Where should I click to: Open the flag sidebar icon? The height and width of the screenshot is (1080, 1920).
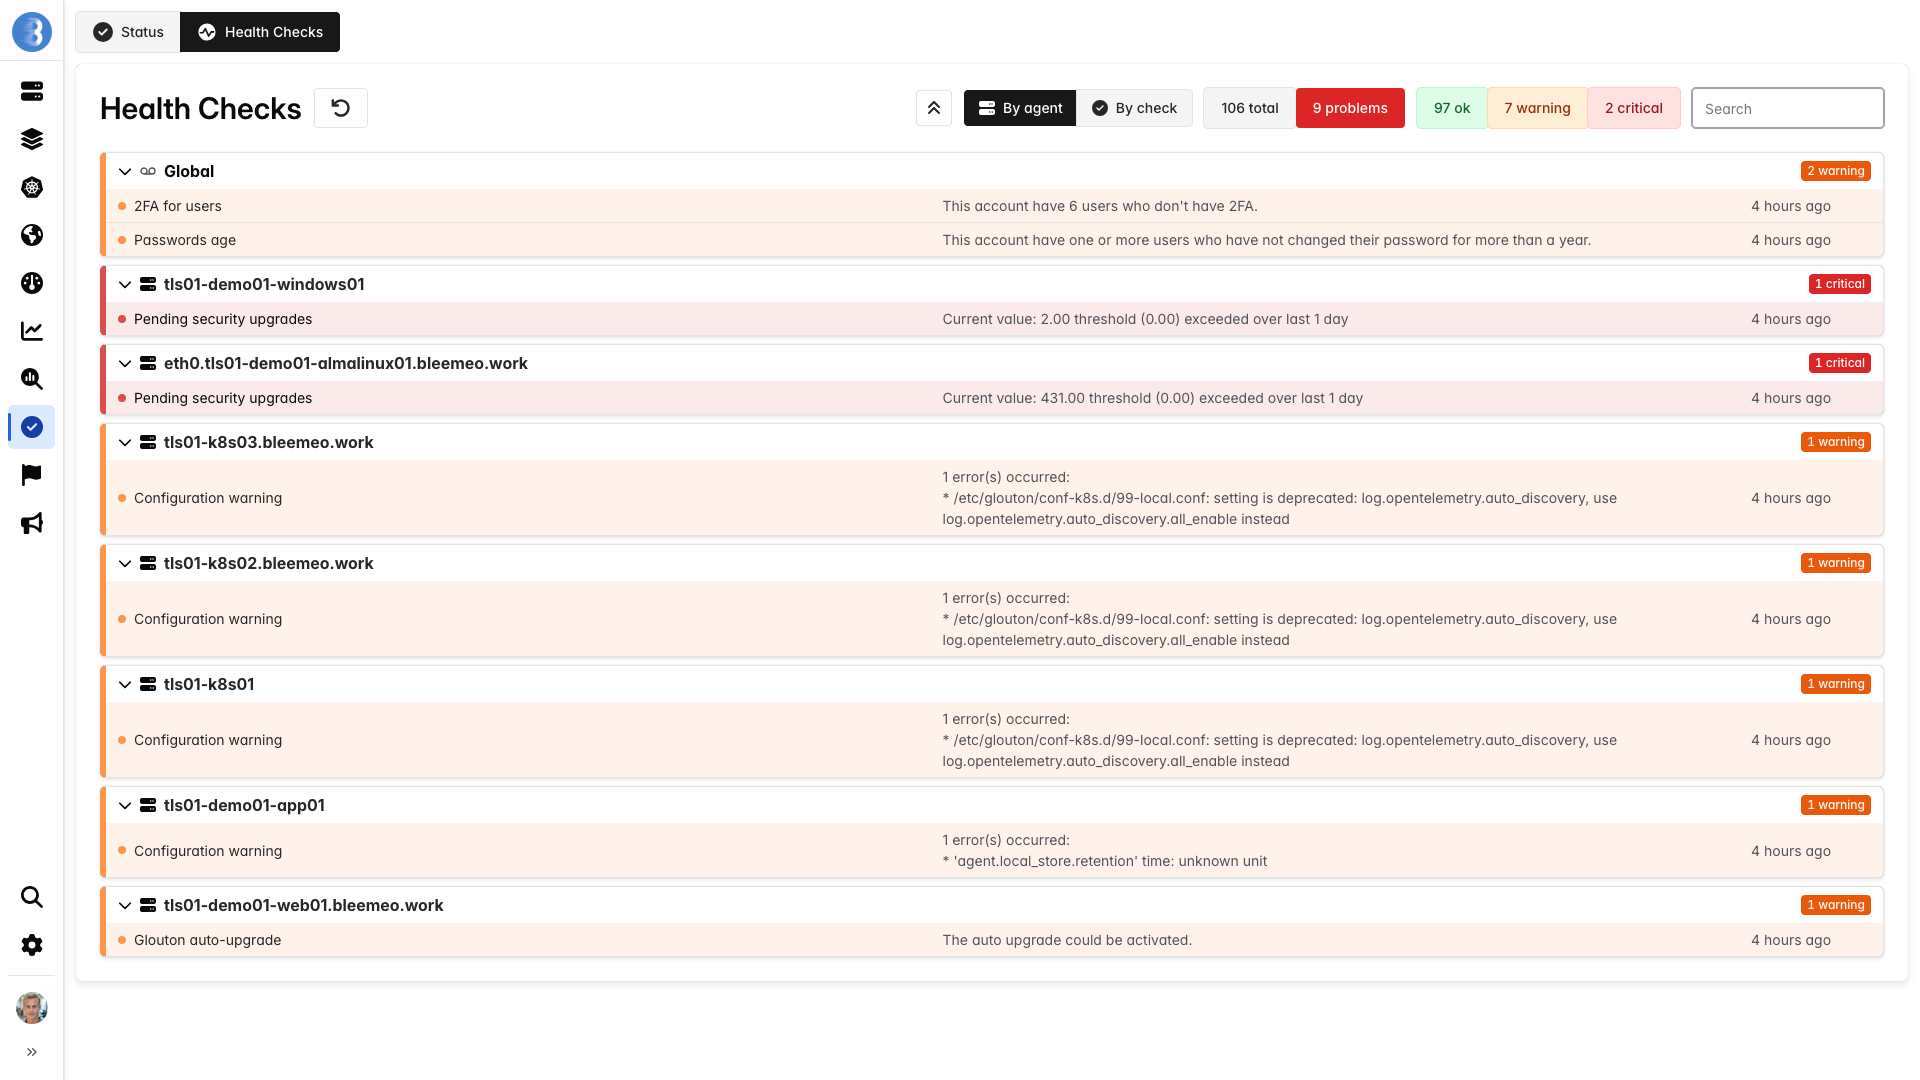click(x=32, y=475)
